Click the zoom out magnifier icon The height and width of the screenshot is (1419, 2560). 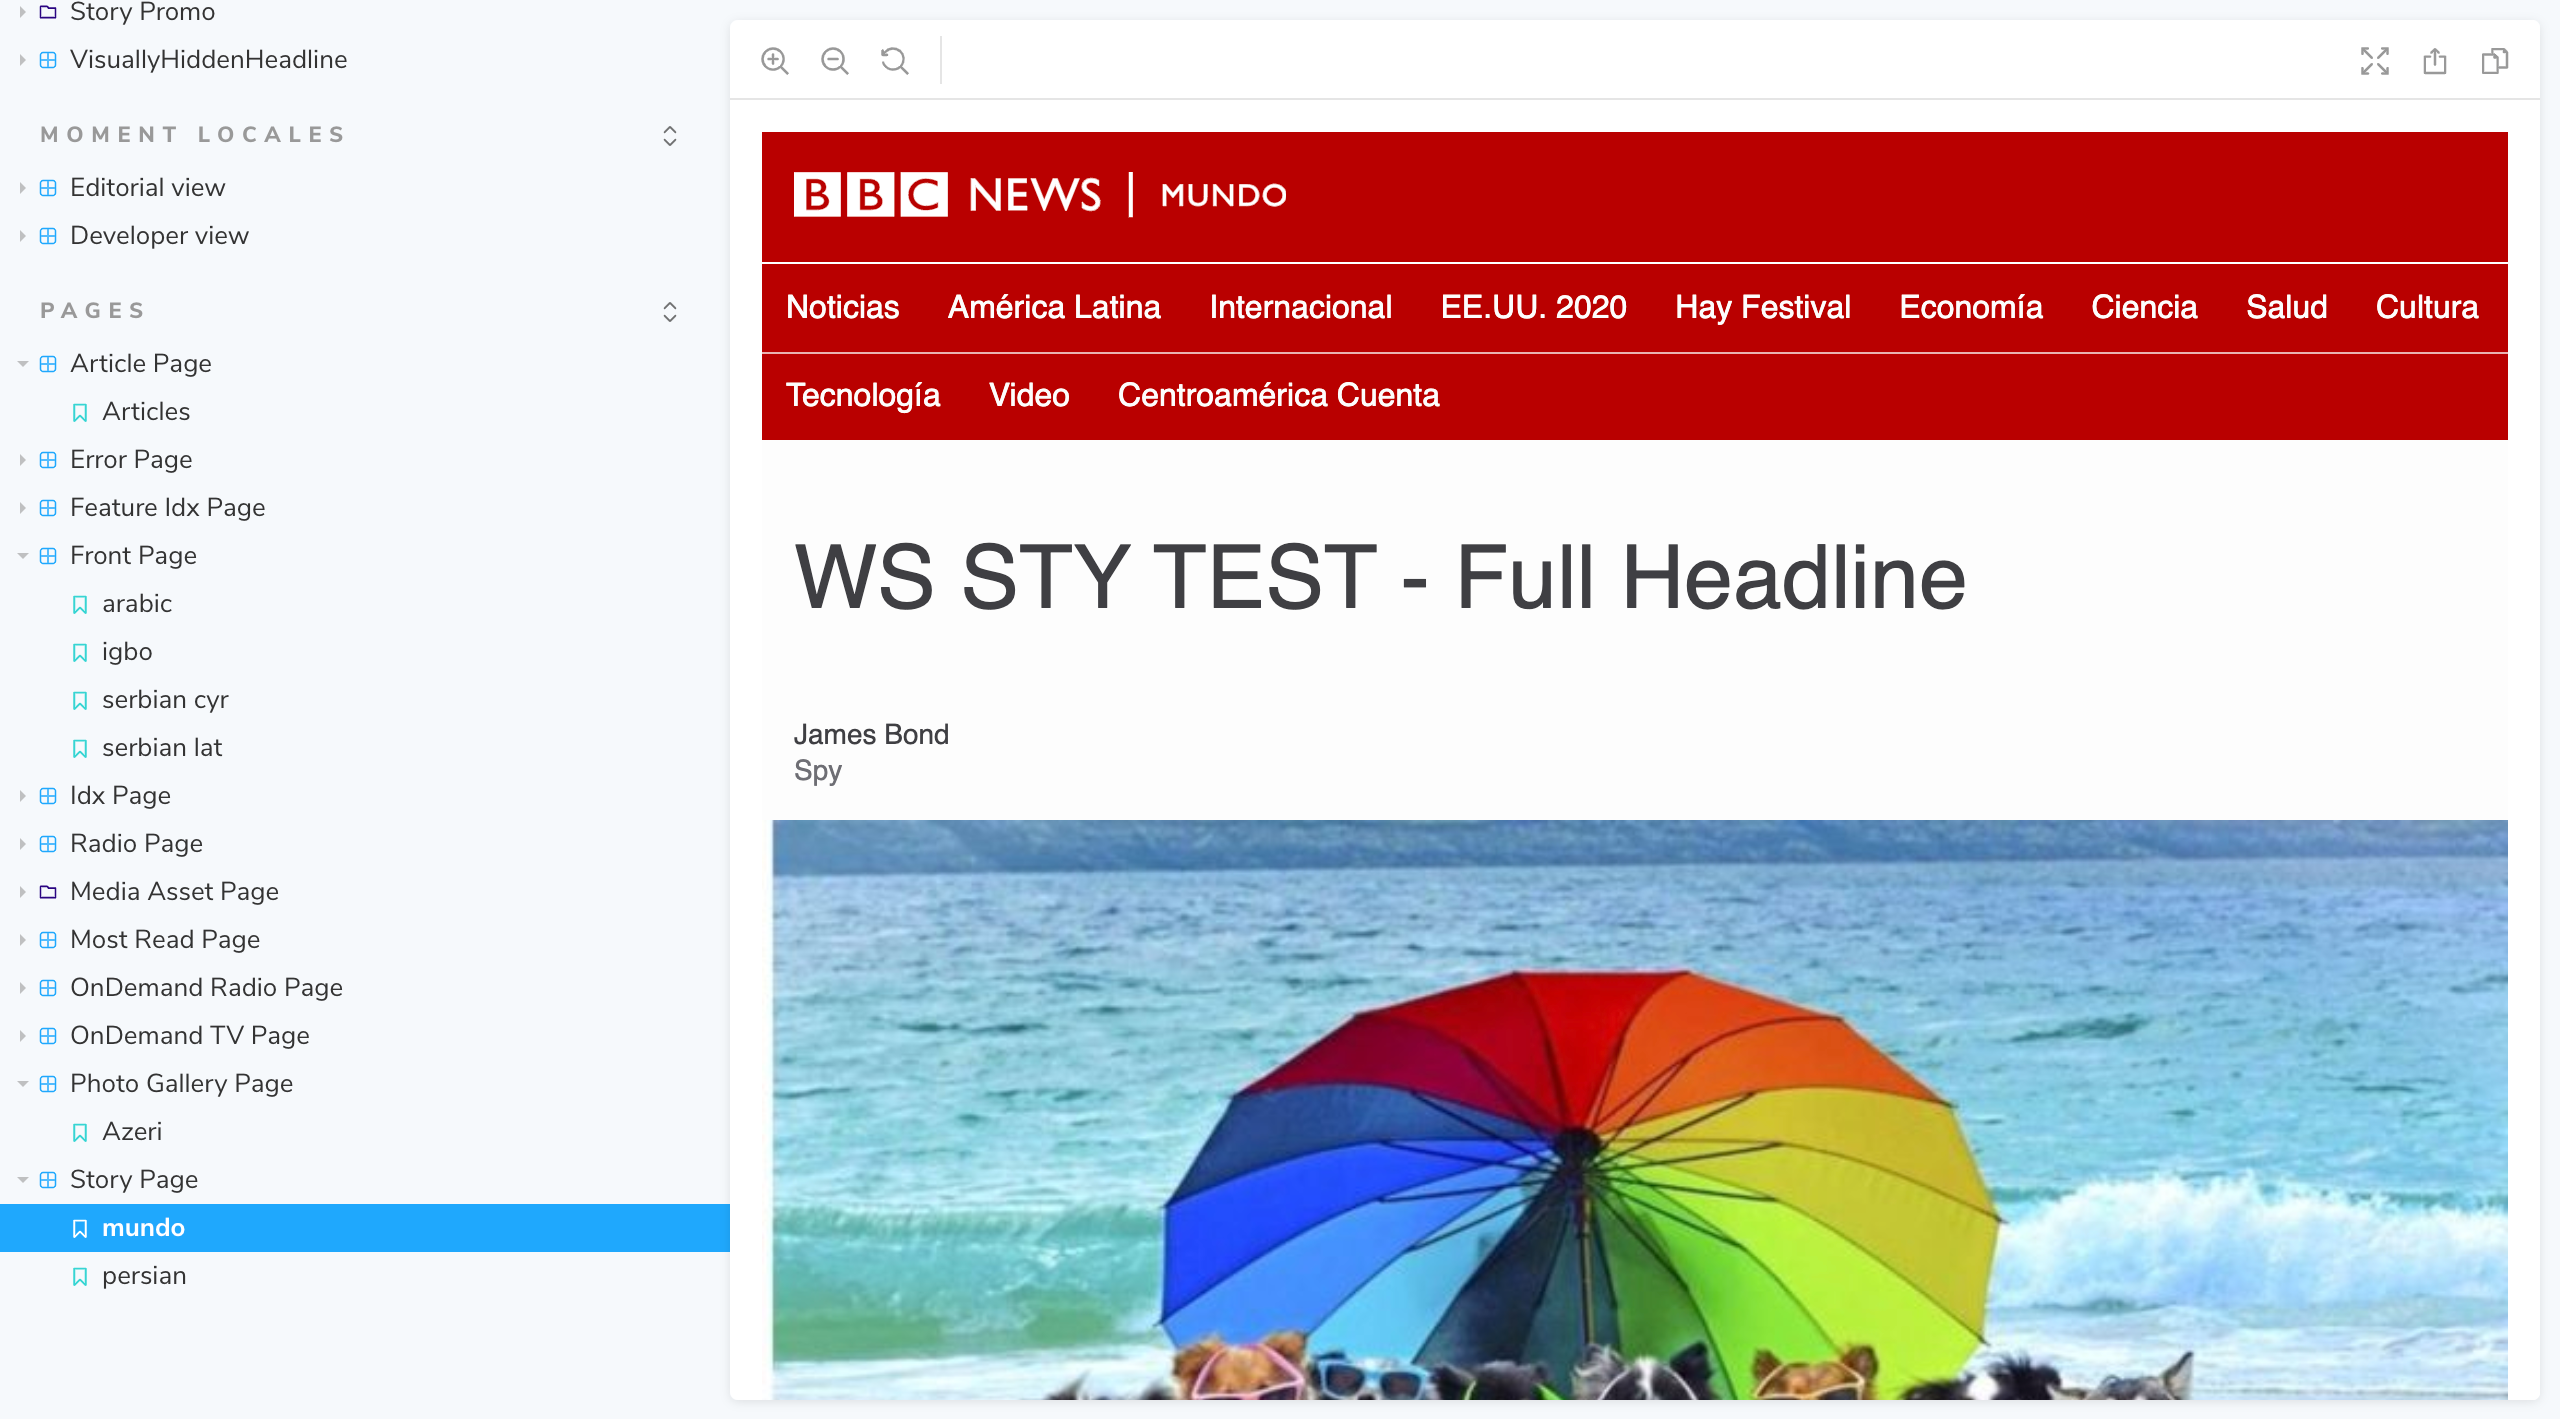pyautogui.click(x=835, y=61)
